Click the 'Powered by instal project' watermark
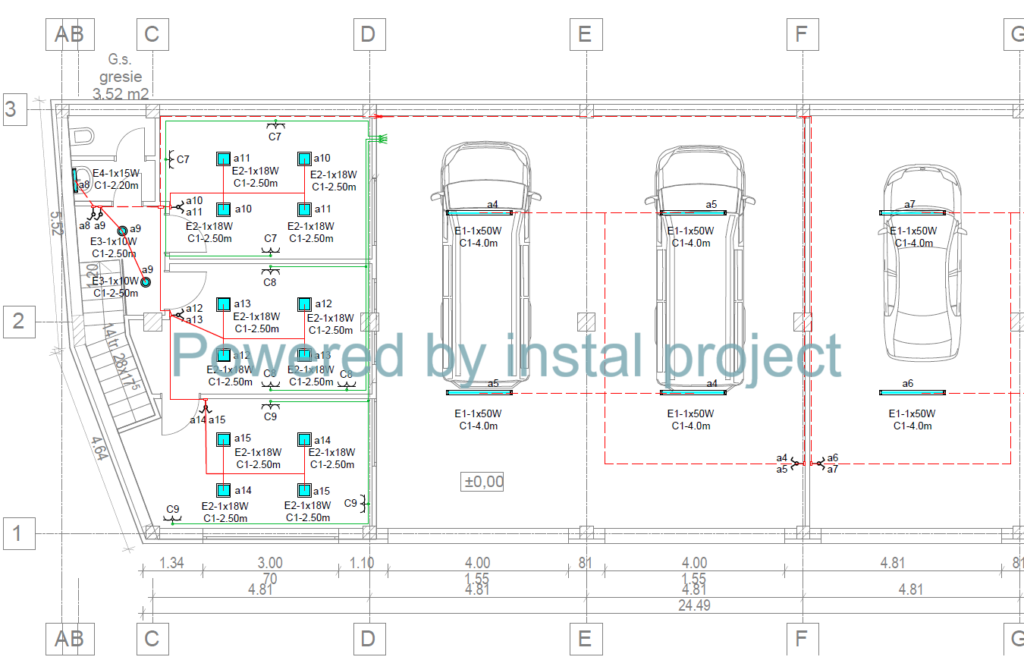Viewport: 1024px width, 660px height. pyautogui.click(x=508, y=355)
